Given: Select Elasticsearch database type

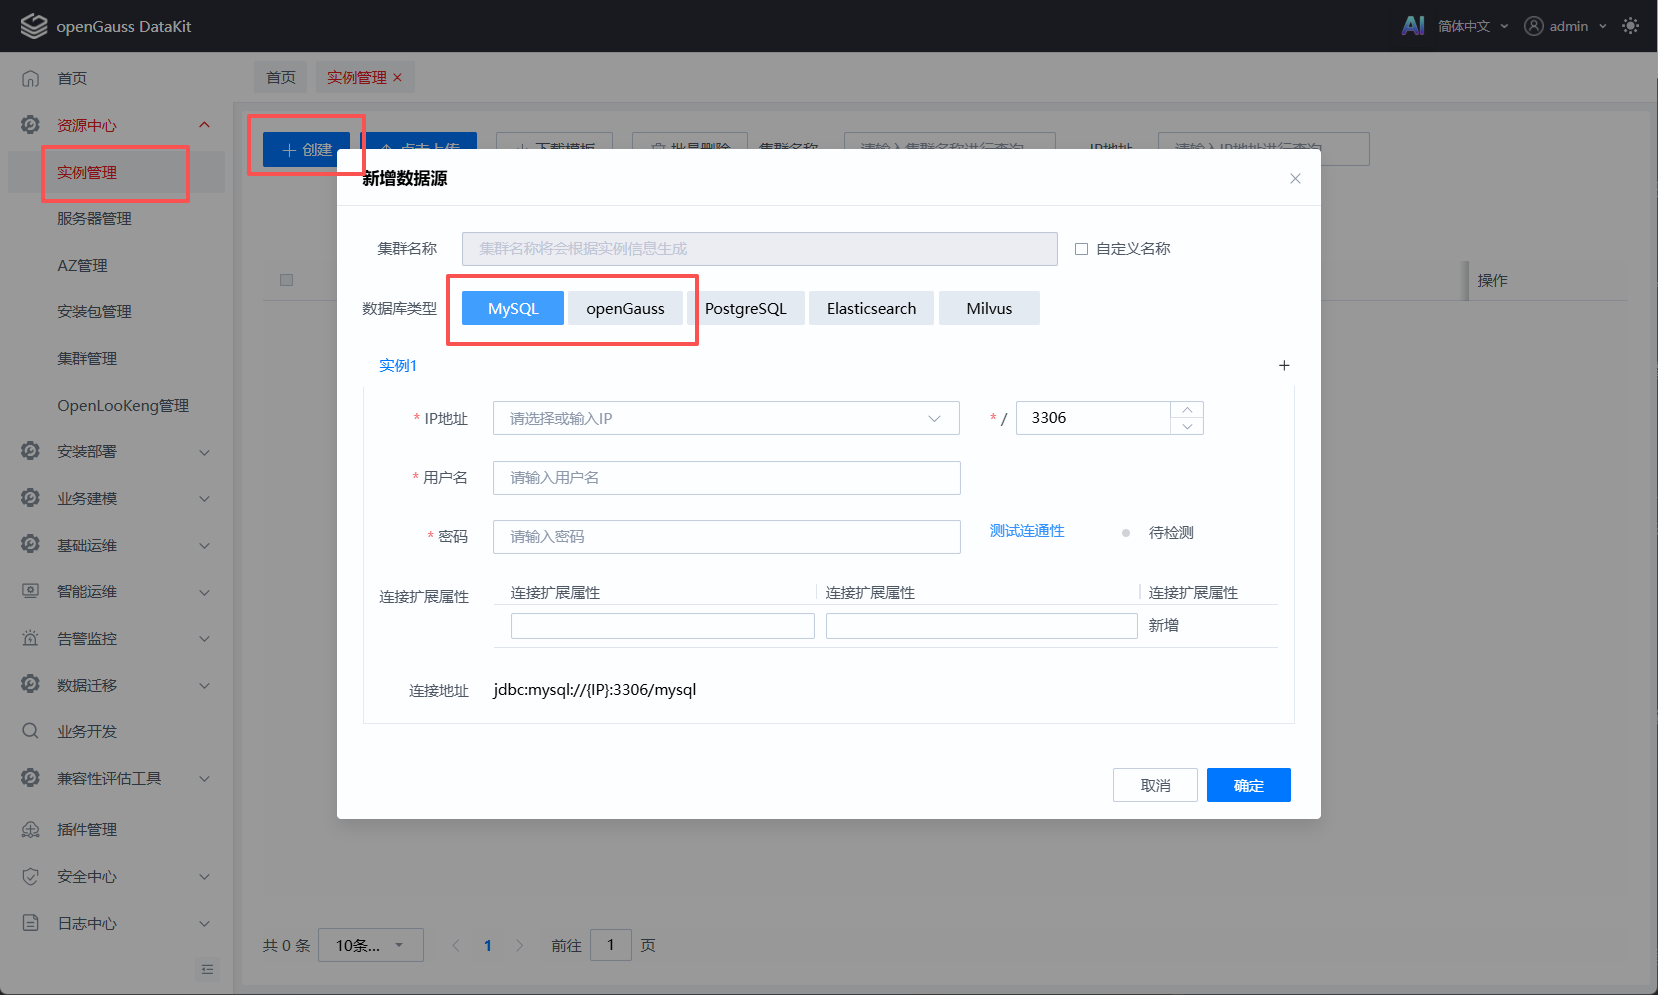Looking at the screenshot, I should (871, 308).
